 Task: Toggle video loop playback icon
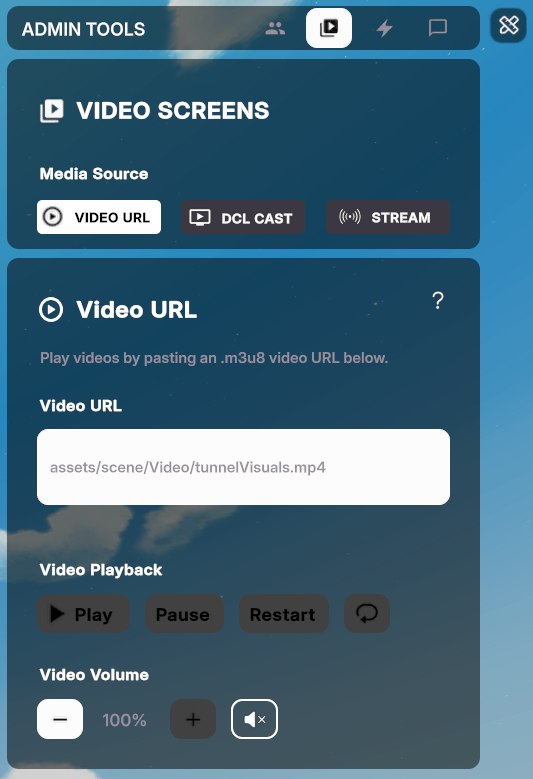367,614
